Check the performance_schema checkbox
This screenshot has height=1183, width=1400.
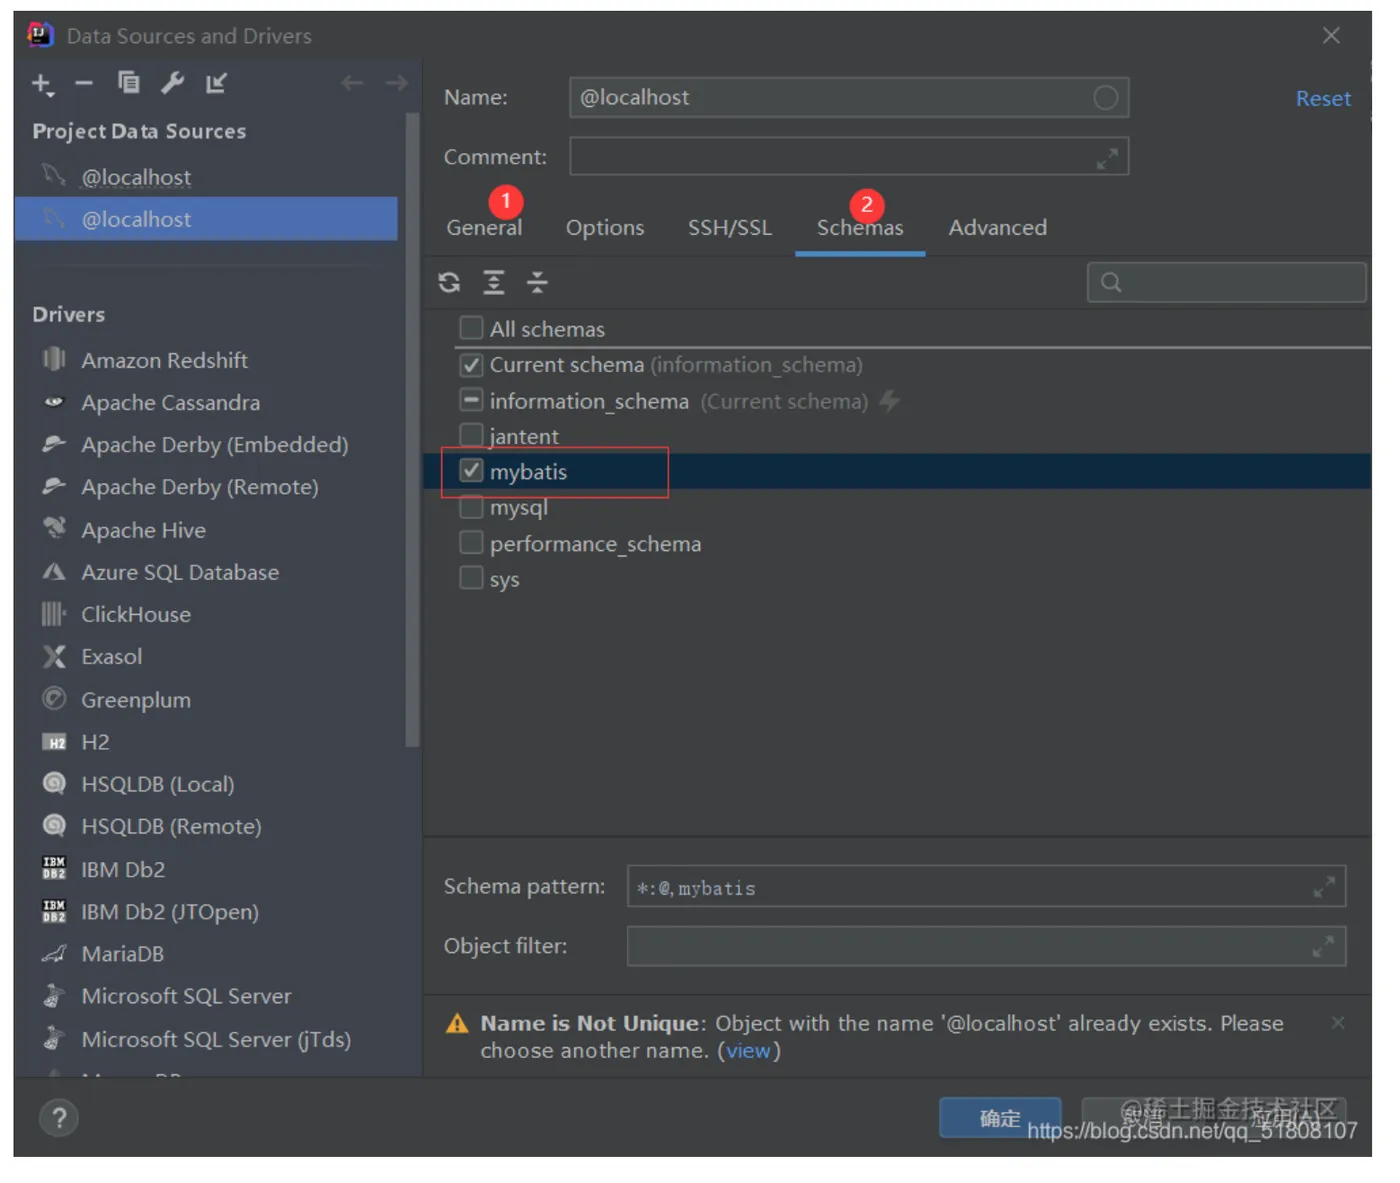471,543
